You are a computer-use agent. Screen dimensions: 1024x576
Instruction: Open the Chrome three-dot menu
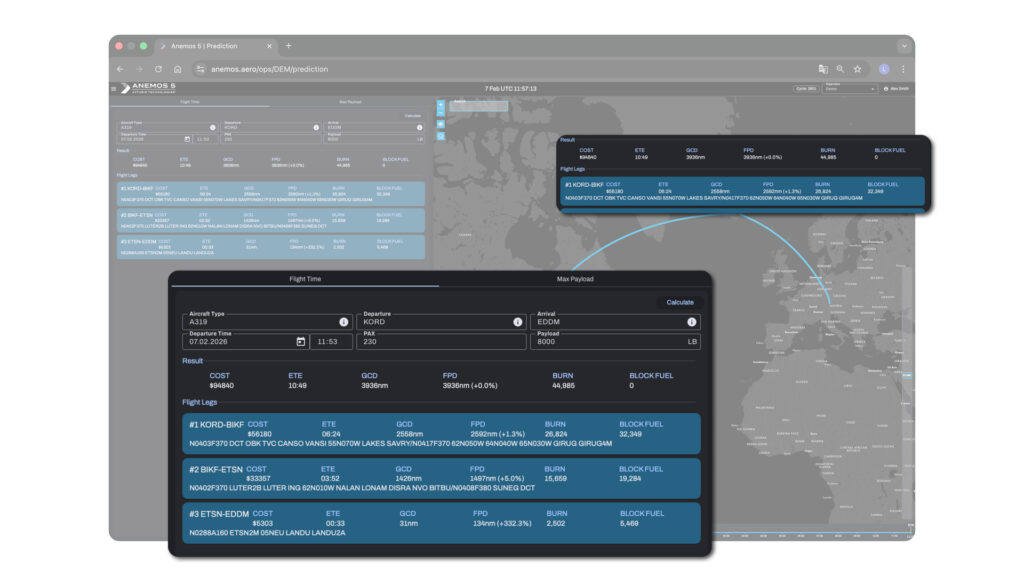point(903,69)
